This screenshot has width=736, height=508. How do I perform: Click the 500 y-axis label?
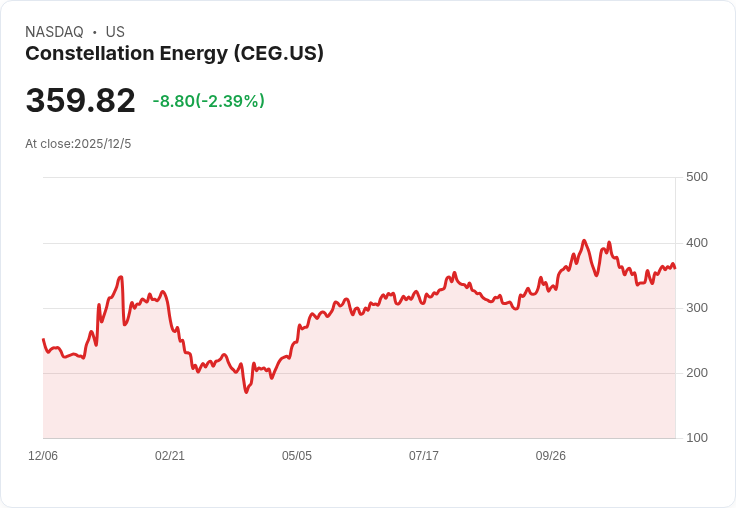696,177
